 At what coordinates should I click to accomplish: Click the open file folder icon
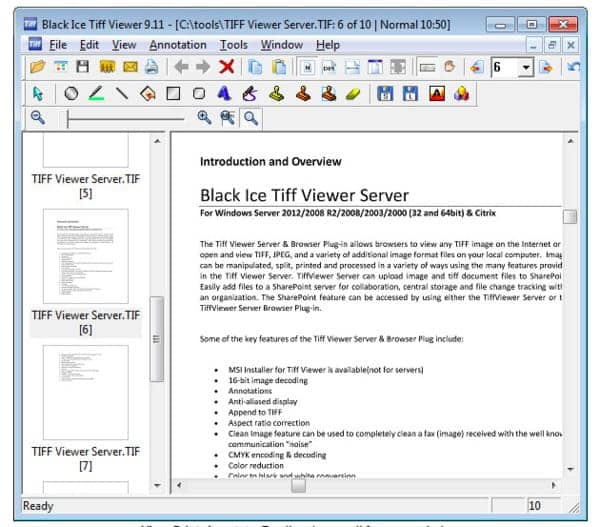click(38, 67)
